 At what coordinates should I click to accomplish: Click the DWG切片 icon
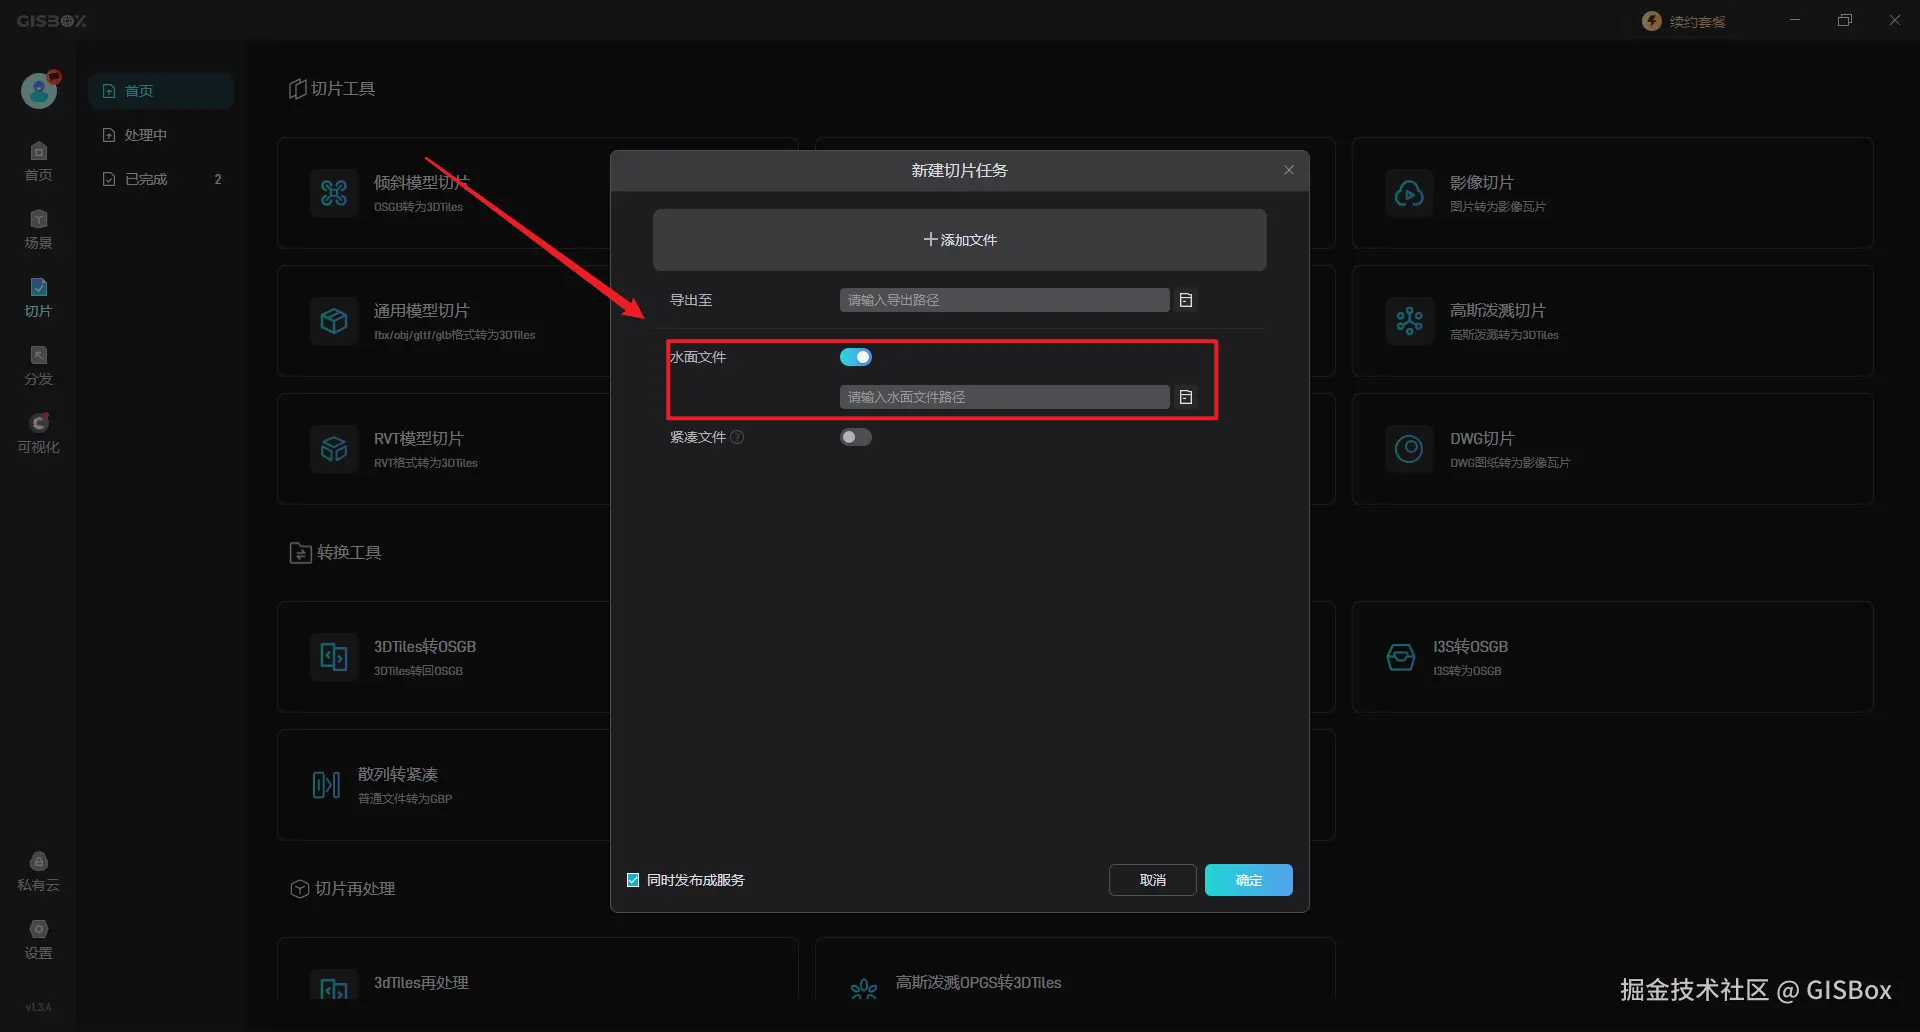(x=1409, y=449)
